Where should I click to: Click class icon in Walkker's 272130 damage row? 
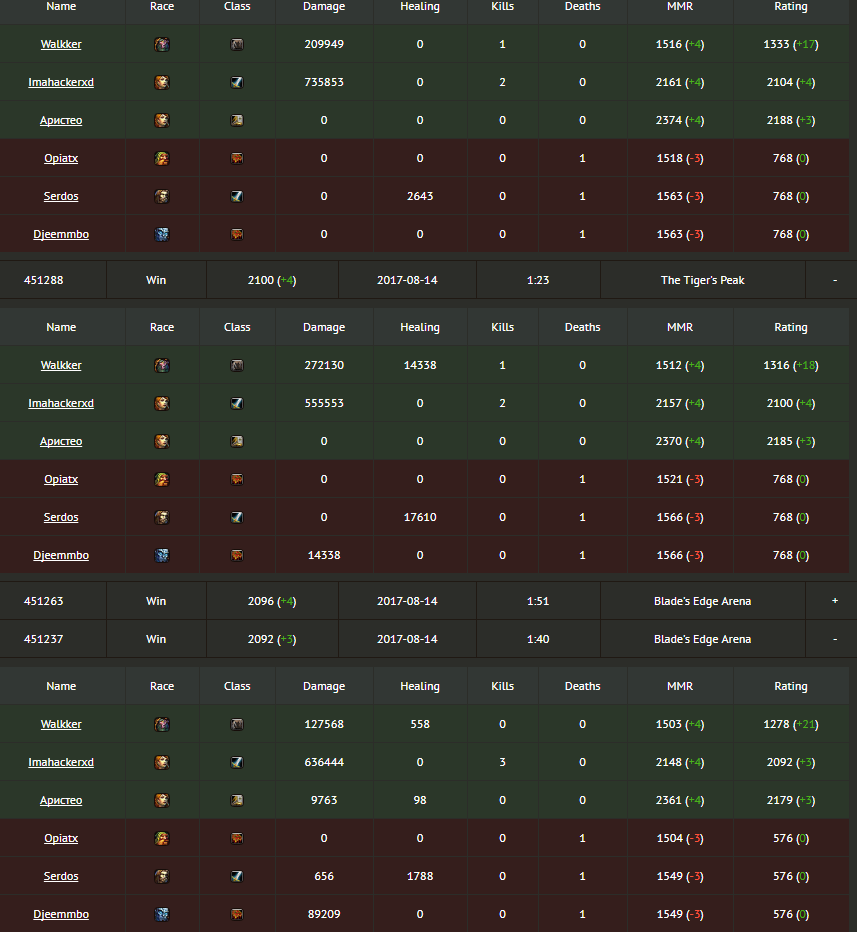pyautogui.click(x=237, y=366)
